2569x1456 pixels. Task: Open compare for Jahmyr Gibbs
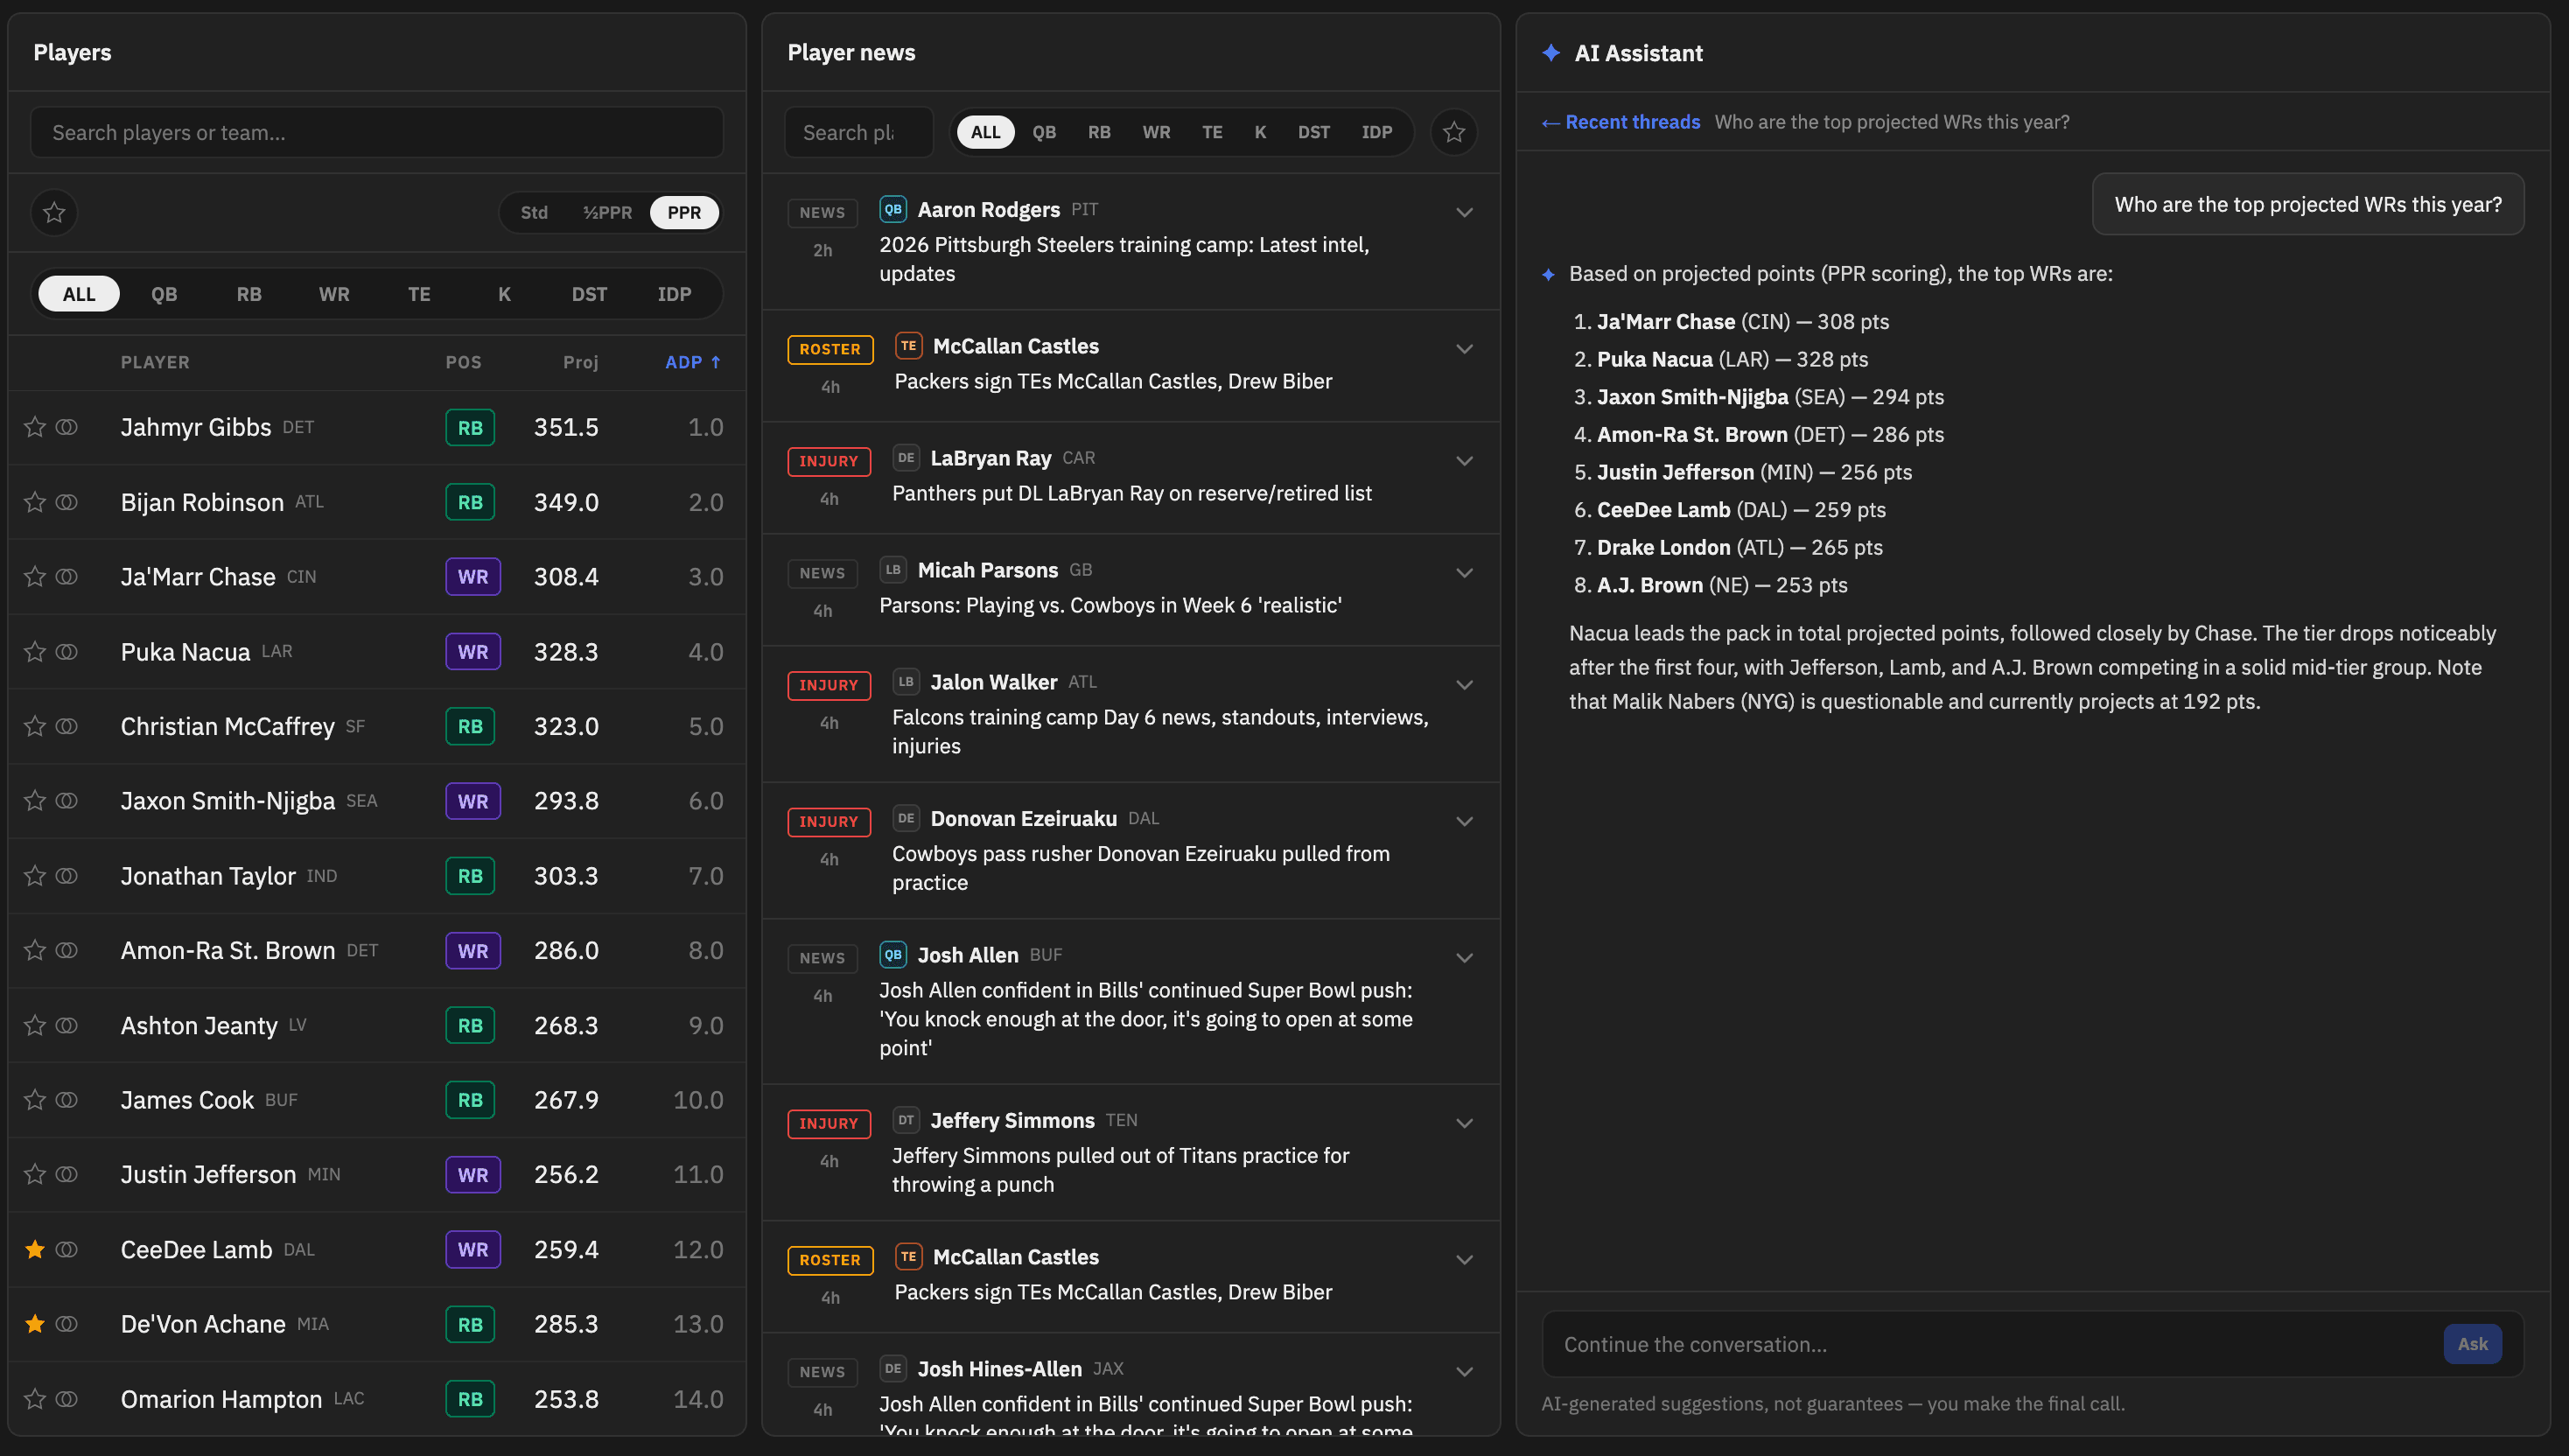67,427
